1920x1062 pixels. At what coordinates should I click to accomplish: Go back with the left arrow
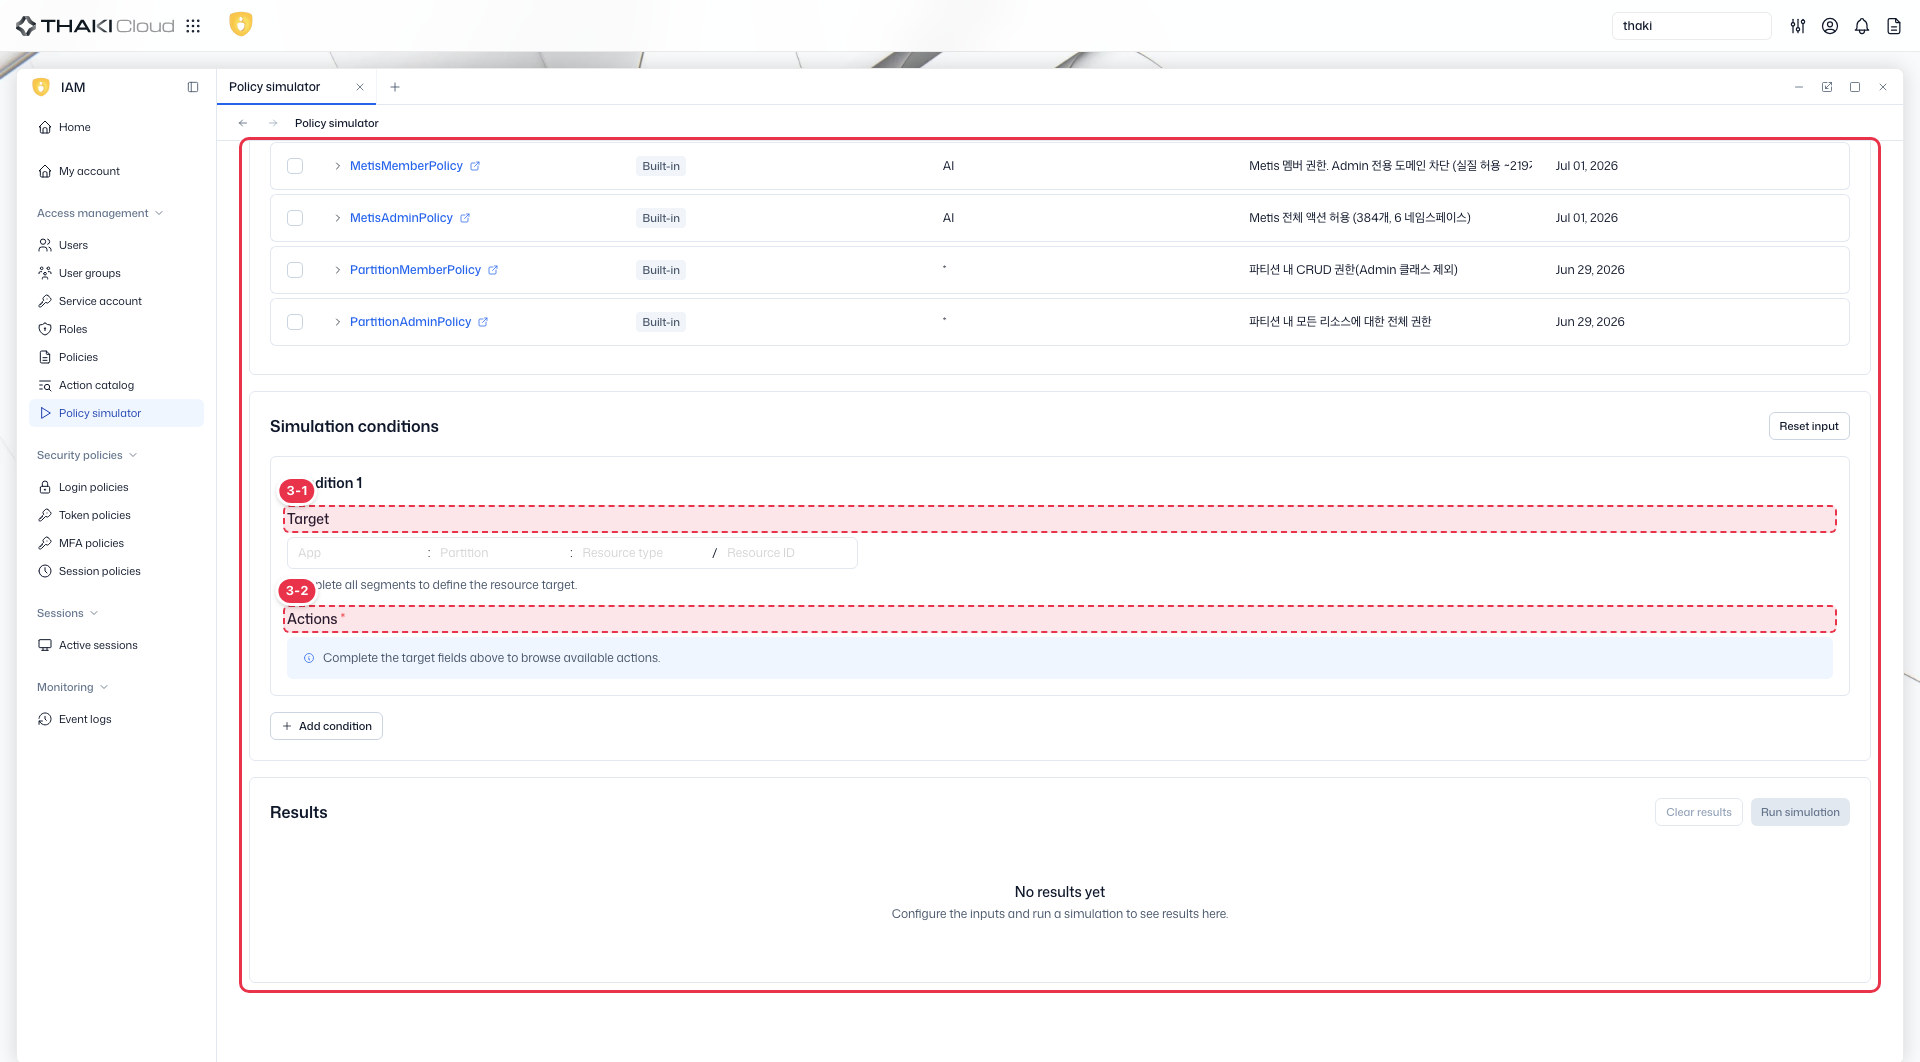click(243, 123)
